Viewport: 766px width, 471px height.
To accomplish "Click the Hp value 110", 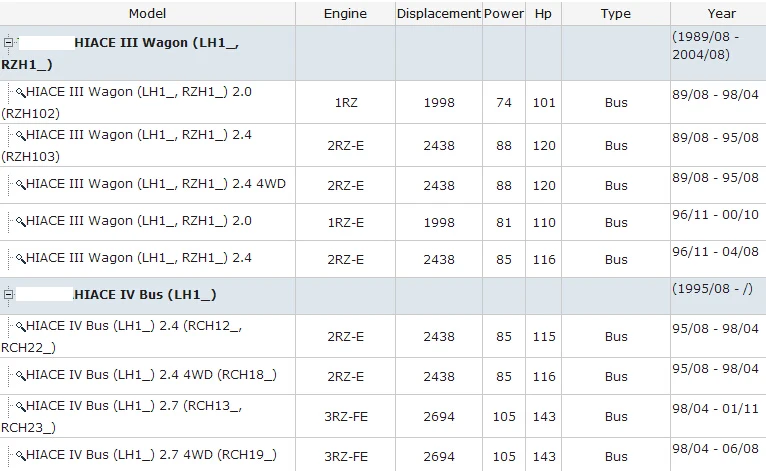I will point(544,222).
